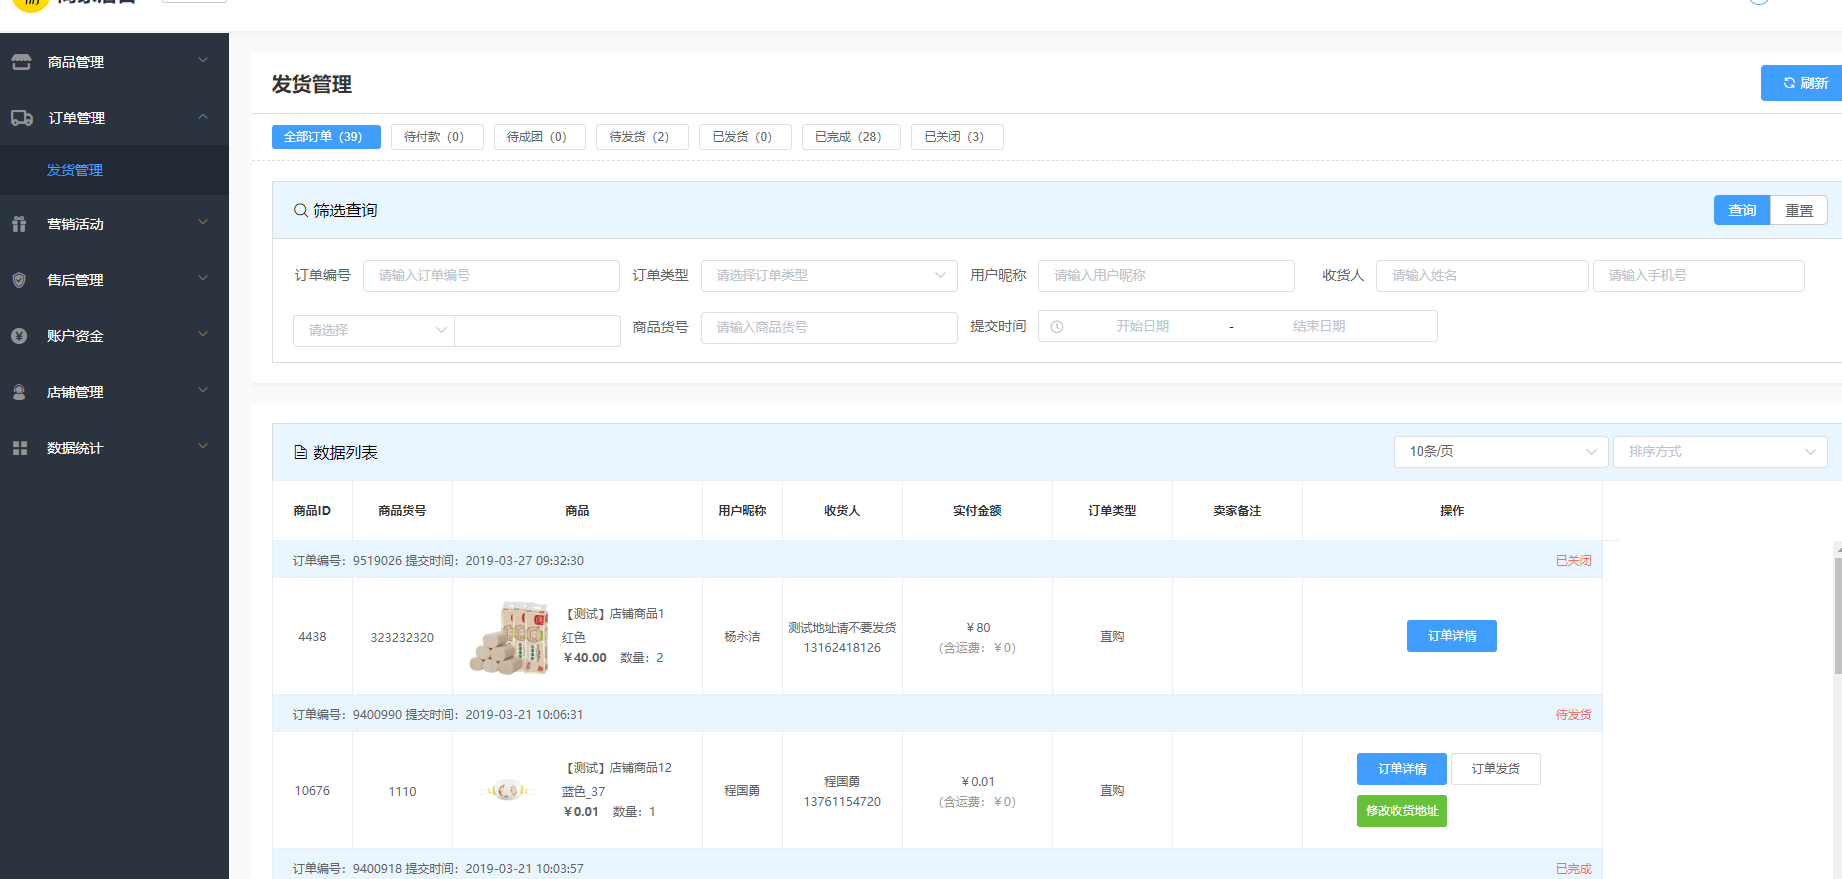Open 发货管理 in the sidebar
This screenshot has height=879, width=1842.
(x=114, y=170)
